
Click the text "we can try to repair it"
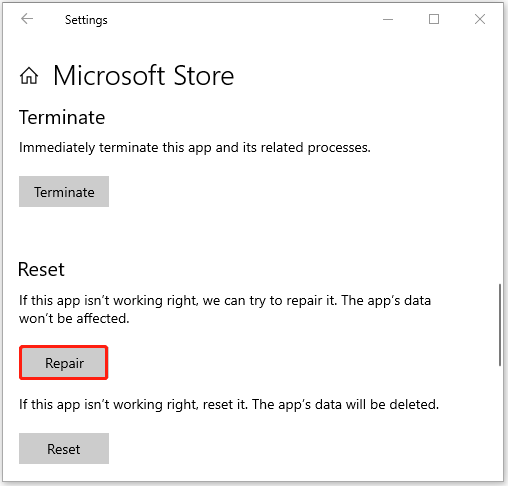pos(269,301)
